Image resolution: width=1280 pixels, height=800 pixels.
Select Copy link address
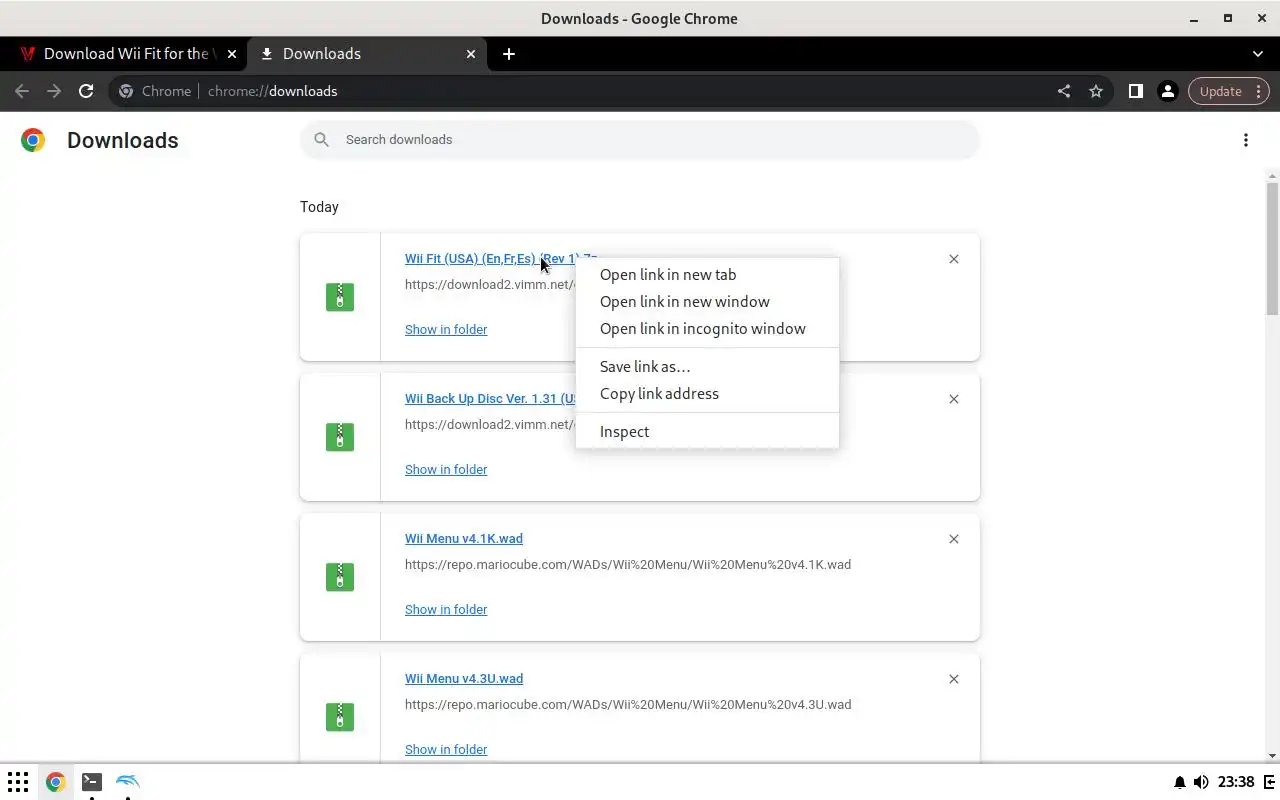click(707, 394)
